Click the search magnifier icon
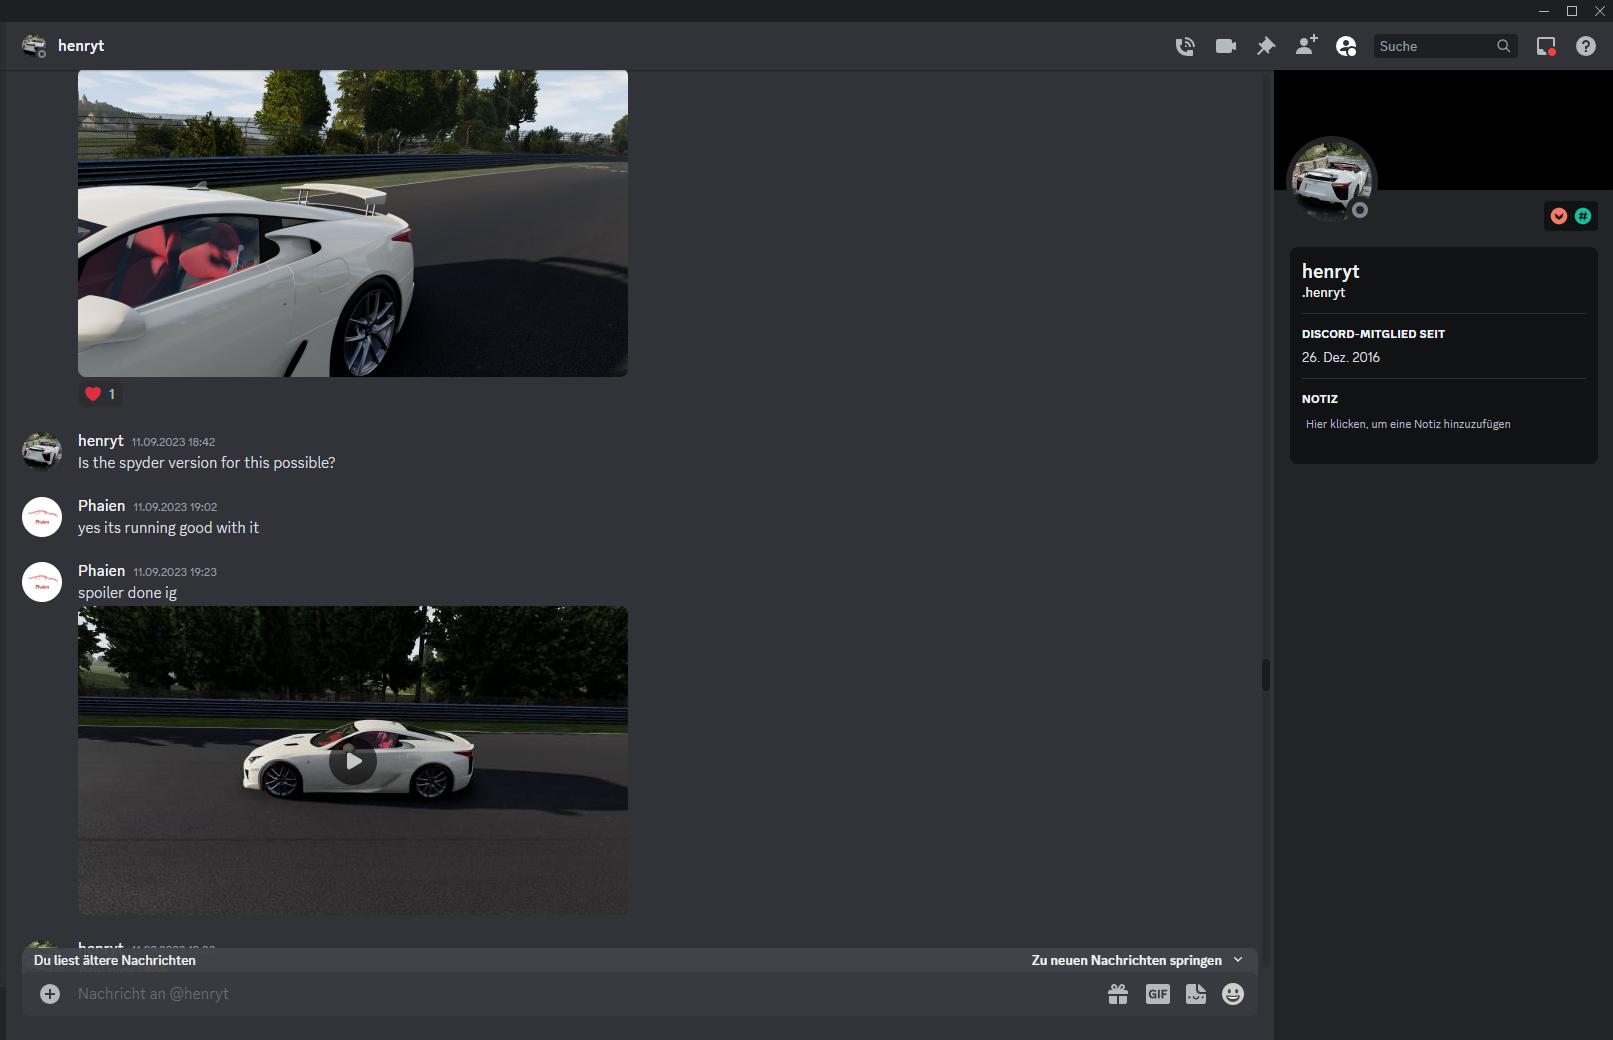Image resolution: width=1613 pixels, height=1040 pixels. pos(1503,46)
